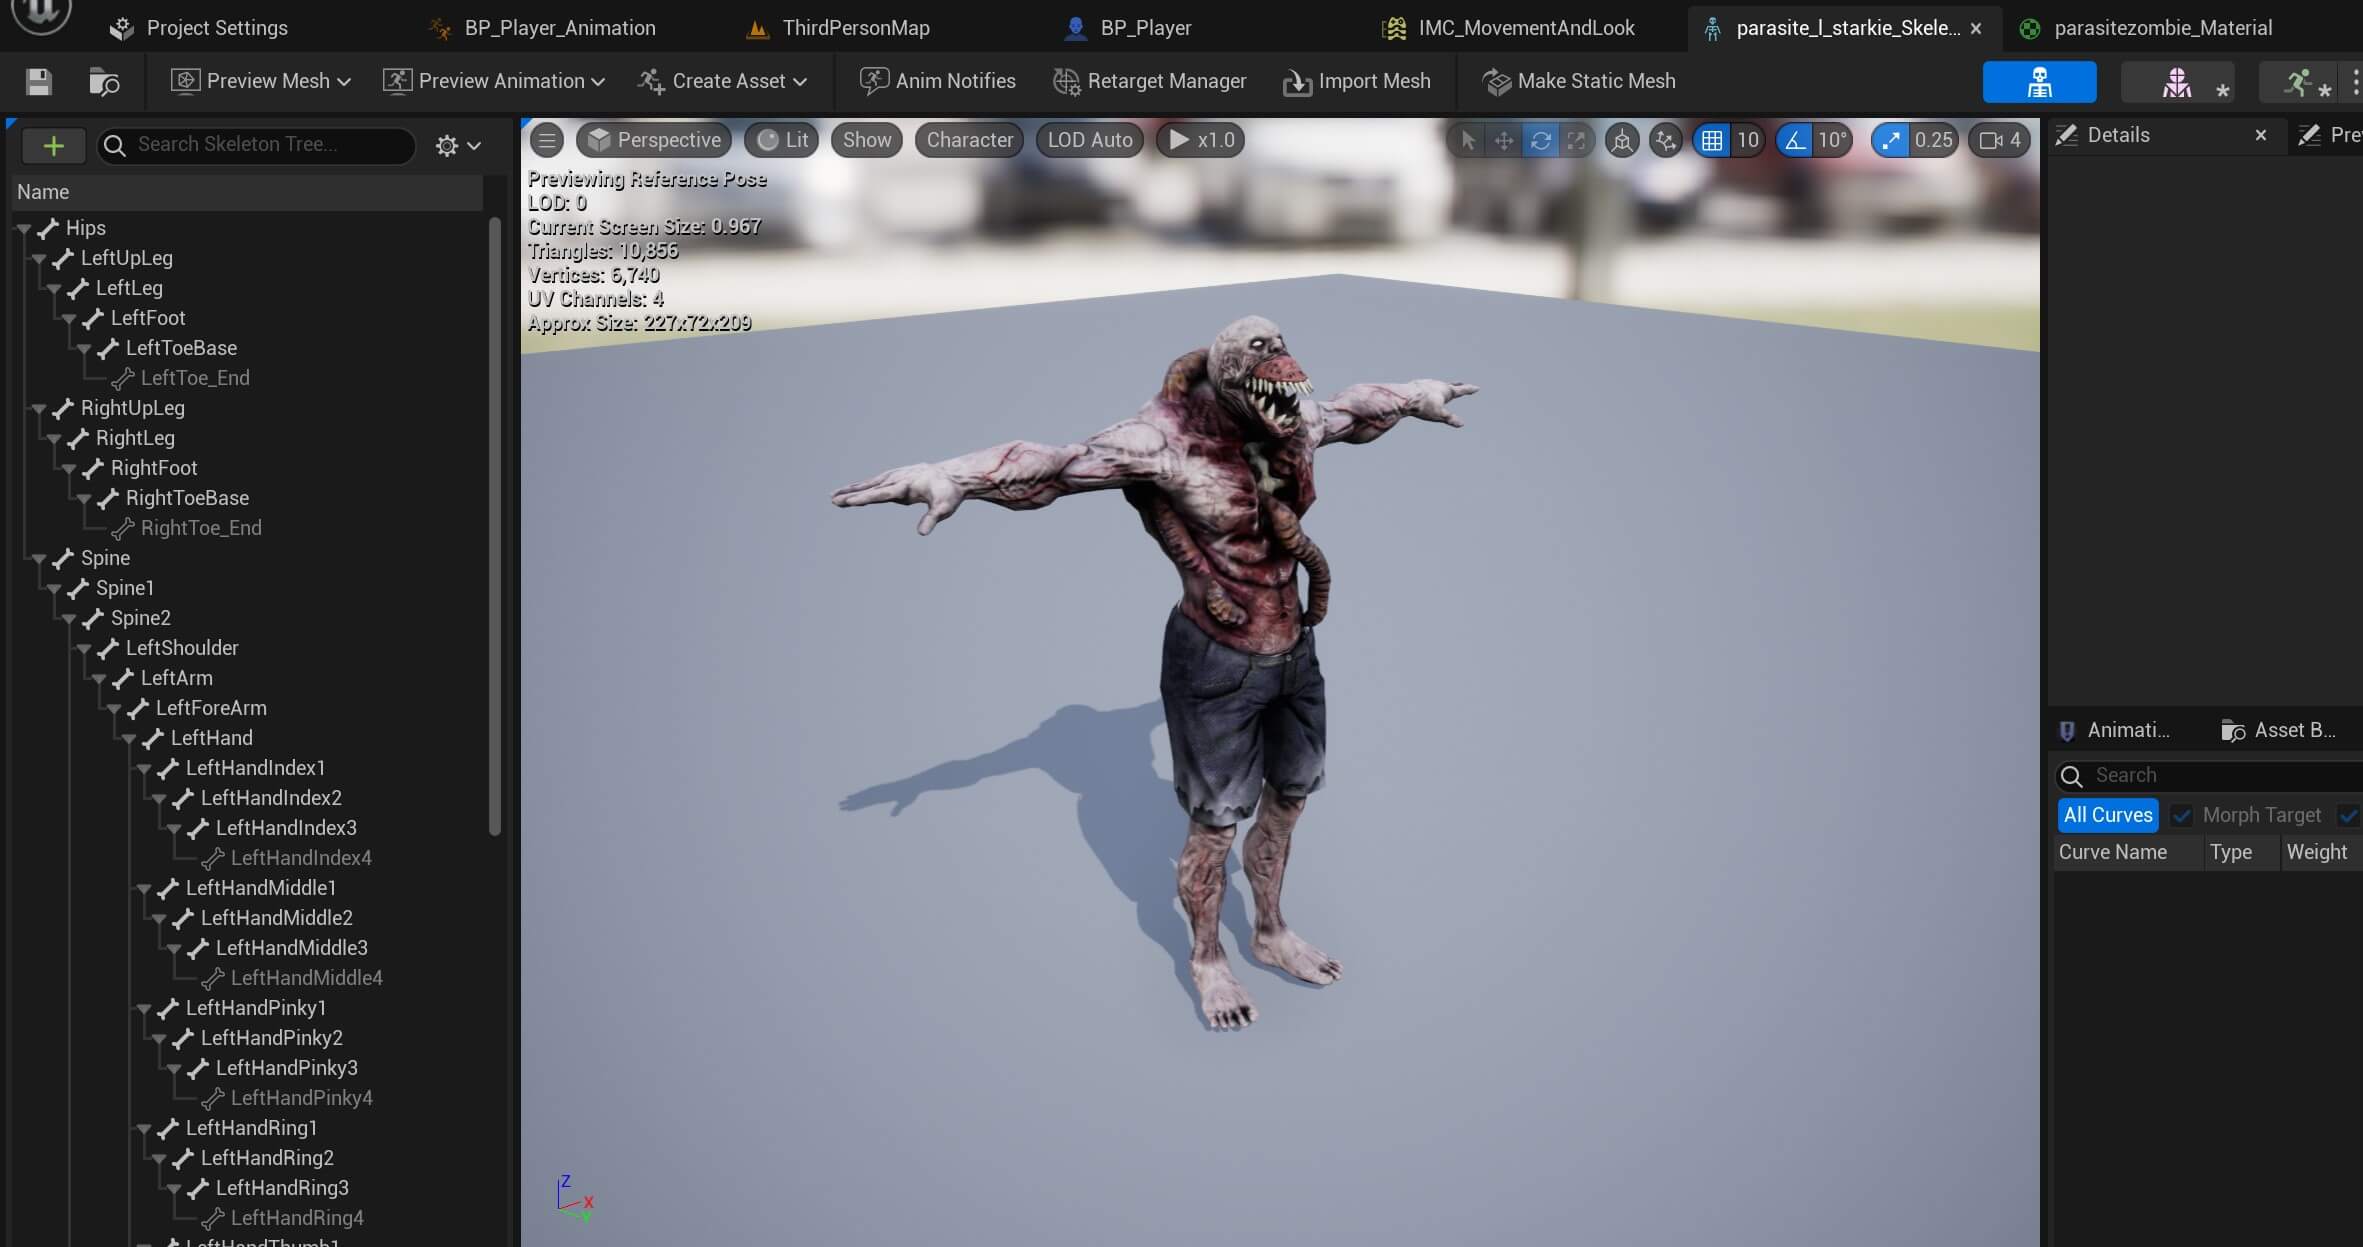
Task: Open the Perspective view mode menu
Action: point(654,140)
